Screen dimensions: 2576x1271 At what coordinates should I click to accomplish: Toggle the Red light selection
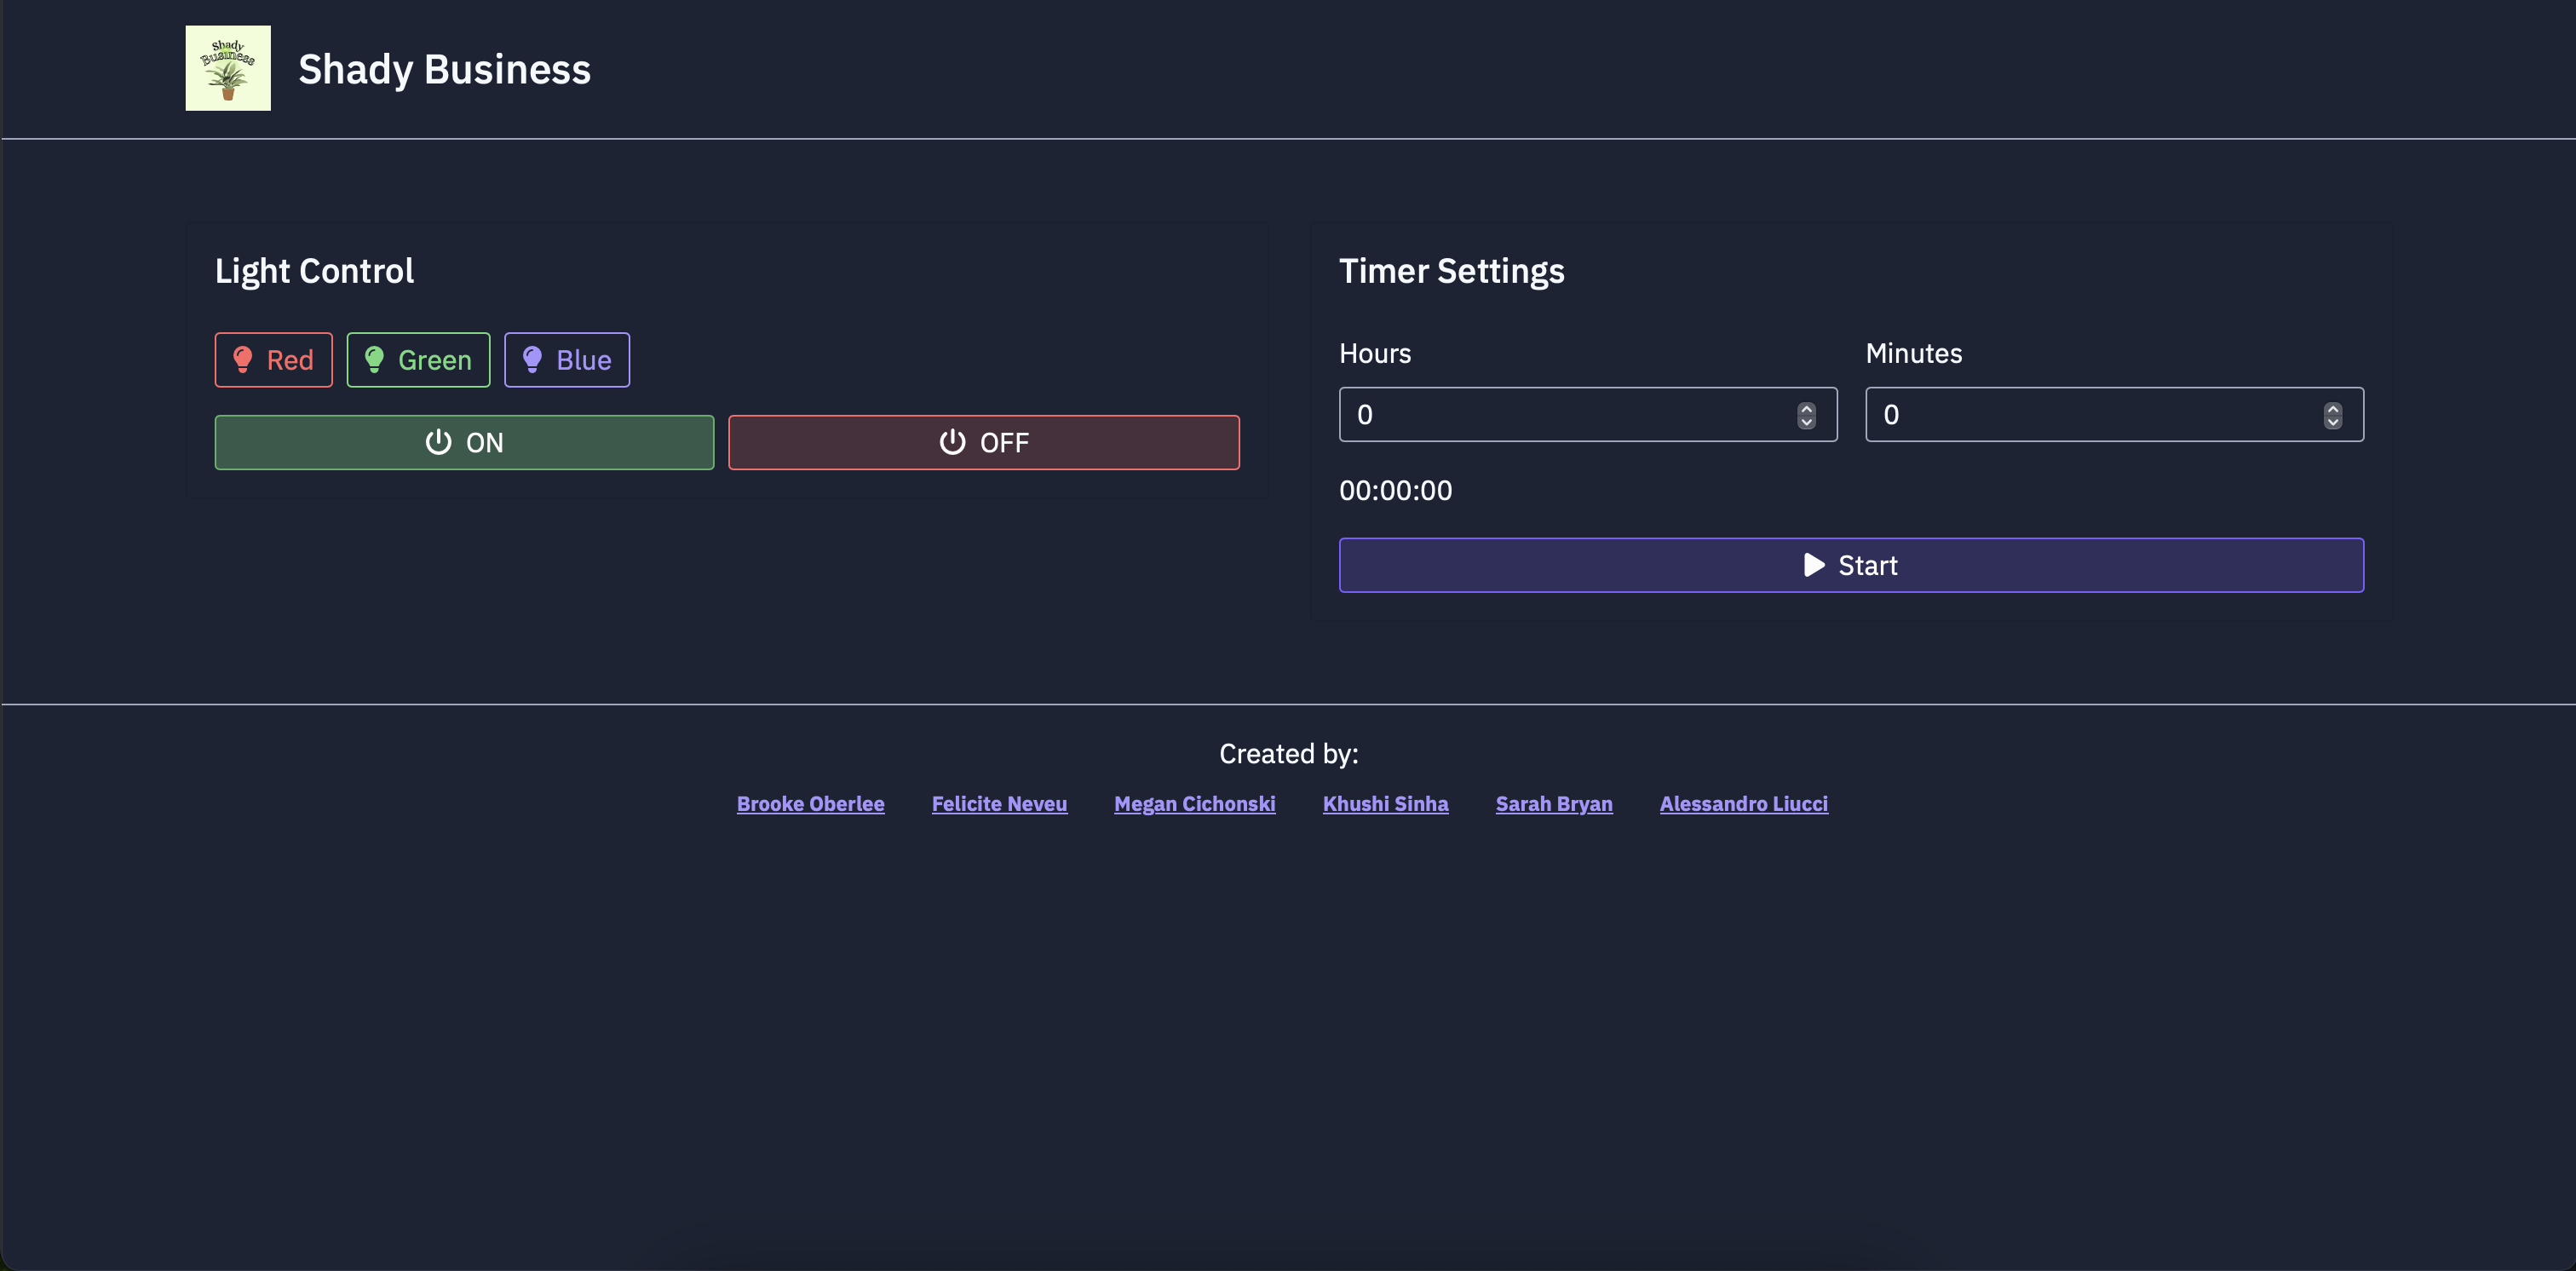(273, 359)
